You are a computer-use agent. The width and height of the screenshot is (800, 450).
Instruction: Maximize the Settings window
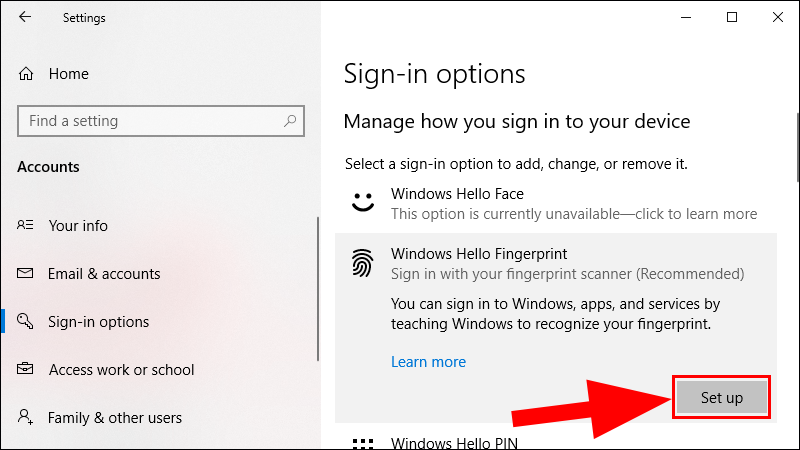(732, 17)
